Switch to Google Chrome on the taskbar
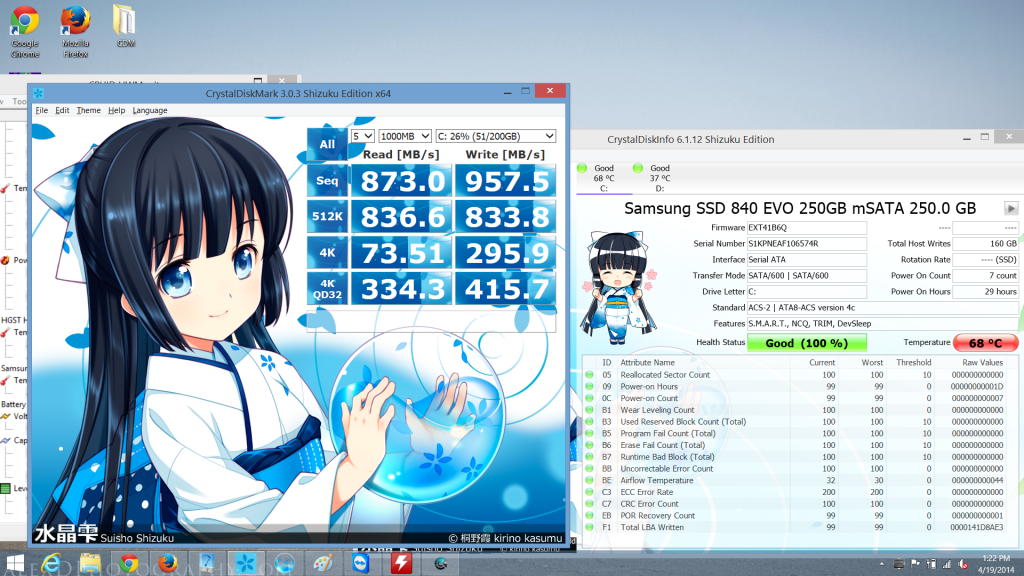This screenshot has width=1024, height=576. pyautogui.click(x=129, y=564)
